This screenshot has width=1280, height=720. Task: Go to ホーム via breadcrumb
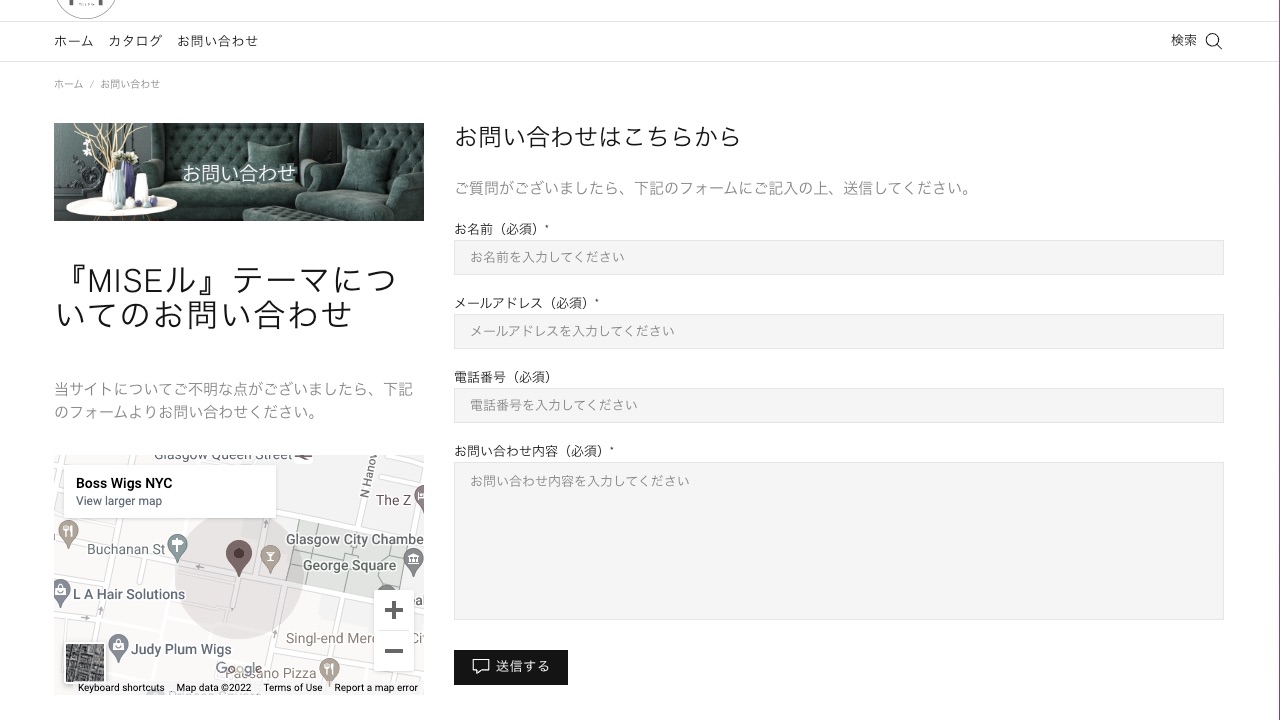[x=68, y=84]
